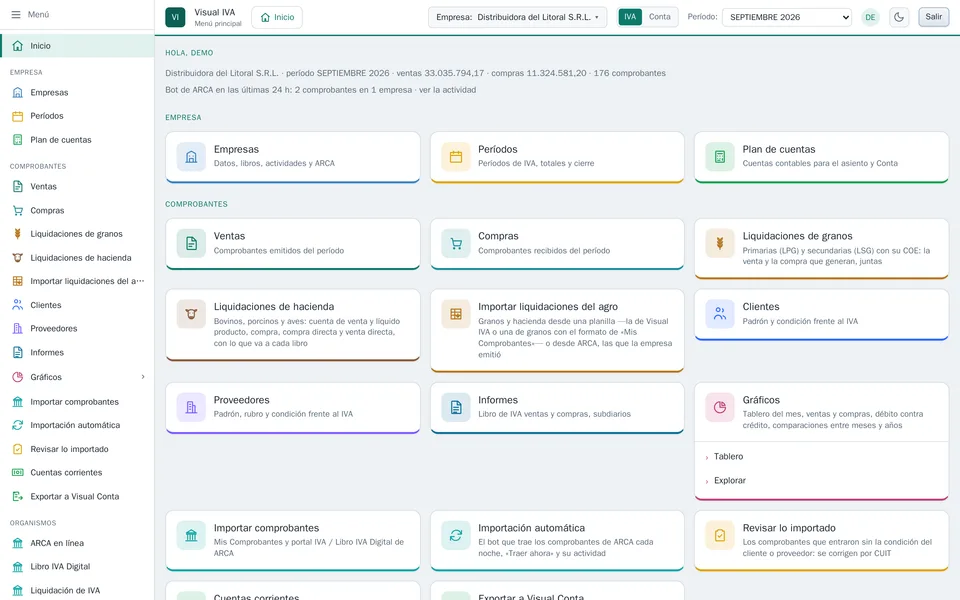Open the Importar liquidaciones del agro card
Image resolution: width=960 pixels, height=600 pixels.
557,331
